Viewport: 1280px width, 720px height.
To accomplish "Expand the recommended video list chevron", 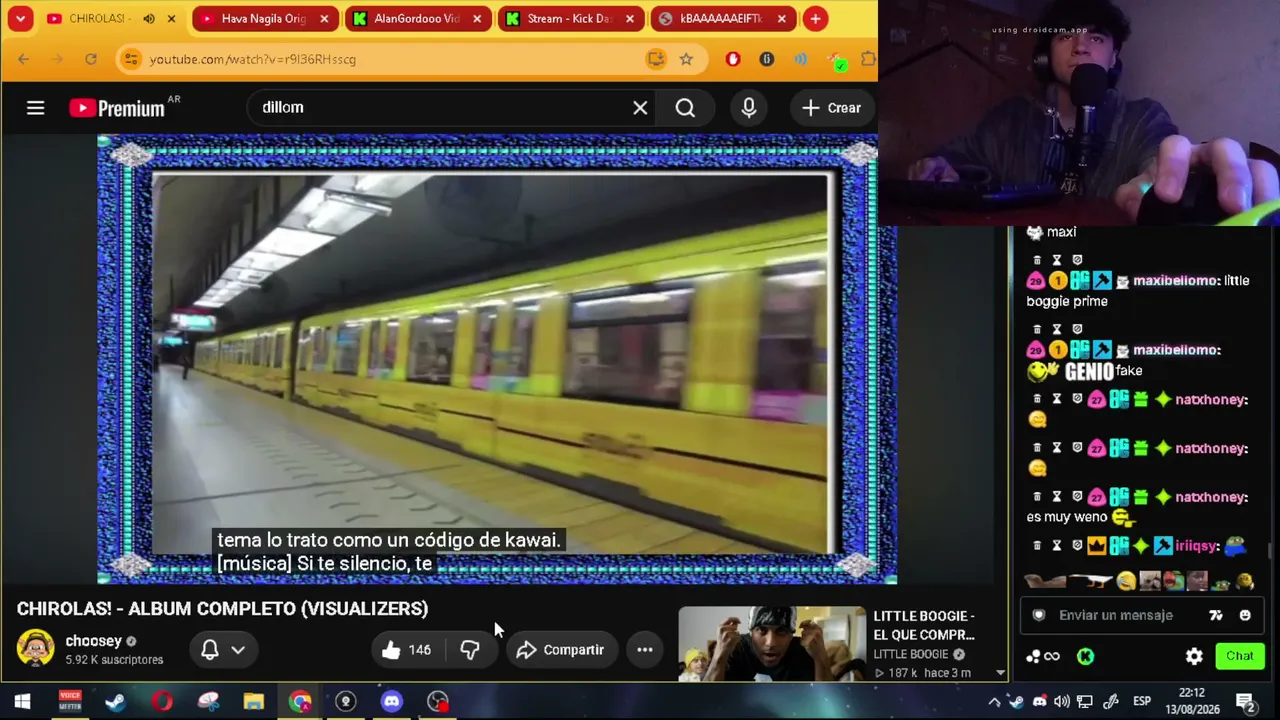I will coord(1000,673).
